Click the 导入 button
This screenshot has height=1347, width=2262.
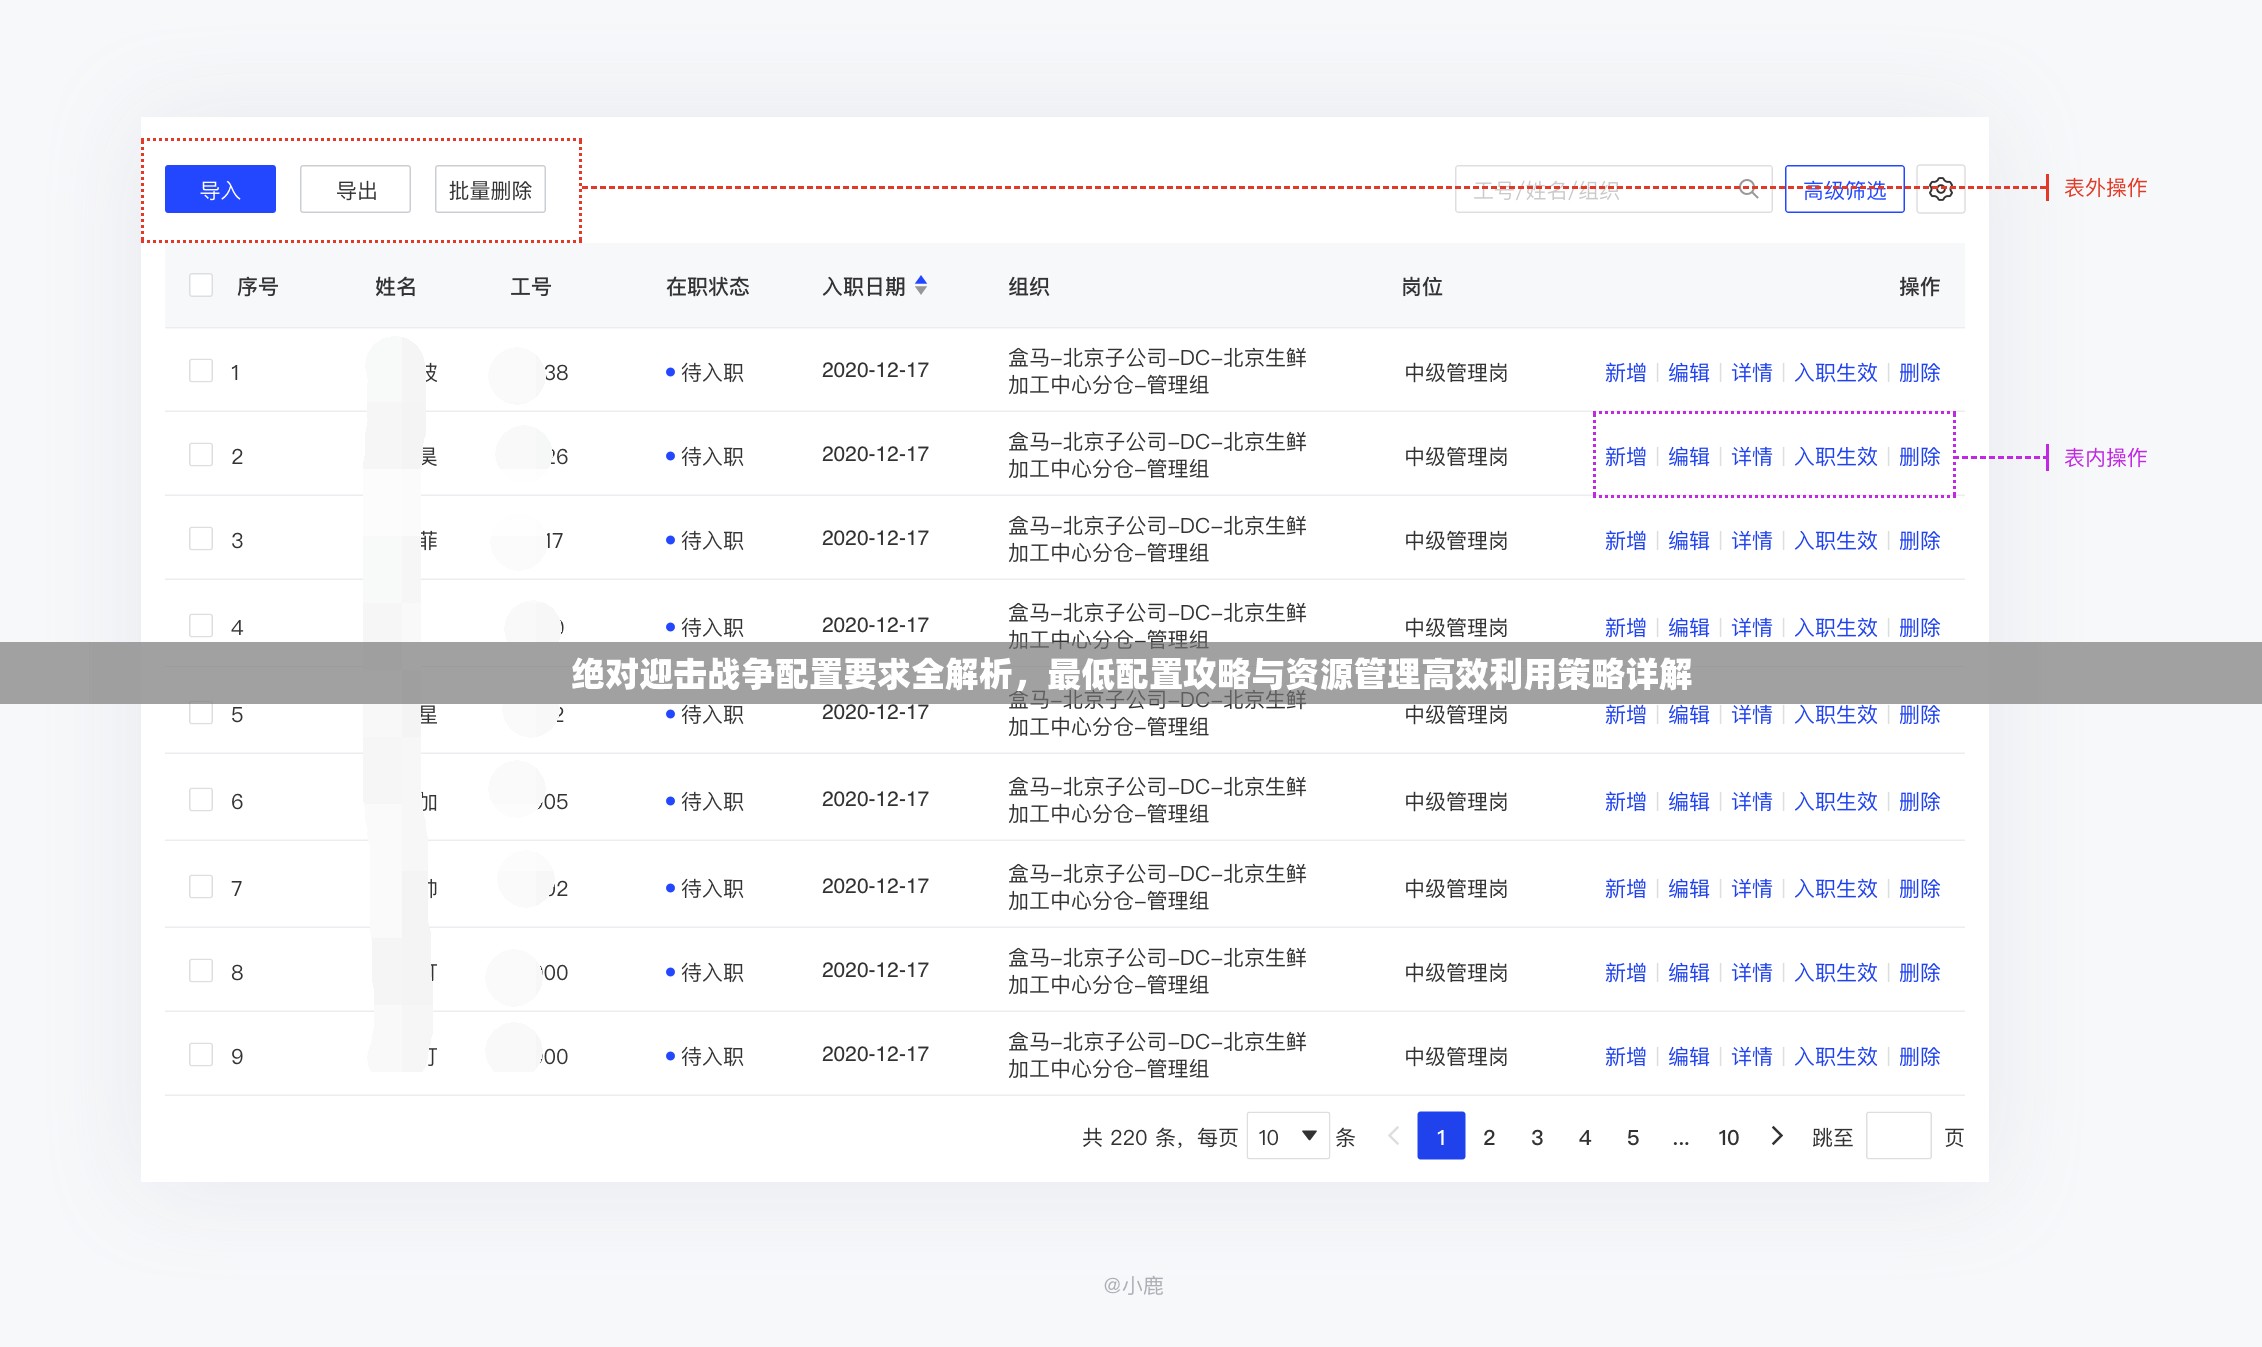click(x=220, y=189)
